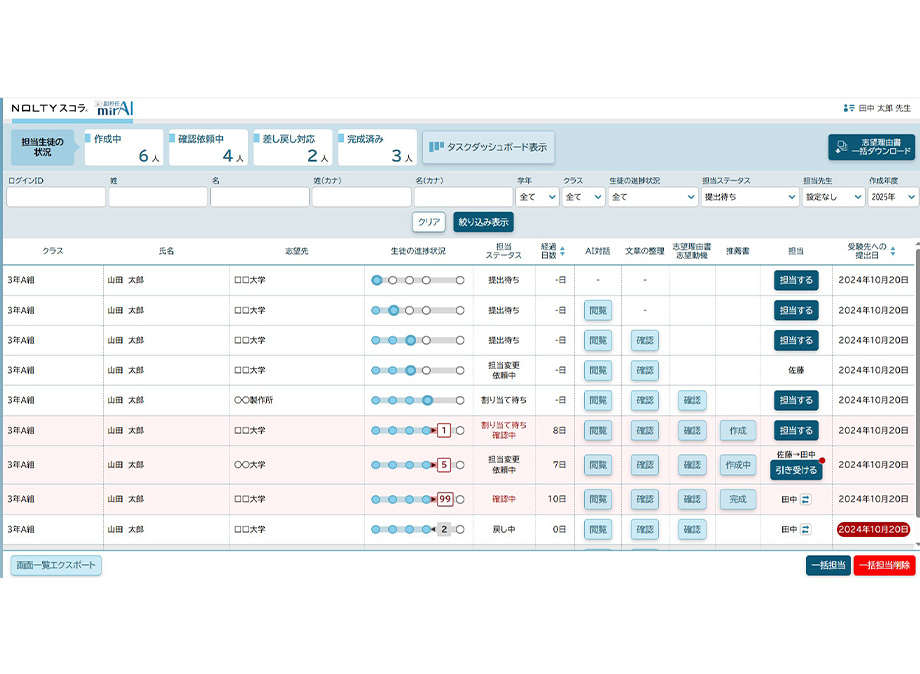920x674 pixels.
Task: Select the 作成中 6人 status card
Action: [123, 147]
